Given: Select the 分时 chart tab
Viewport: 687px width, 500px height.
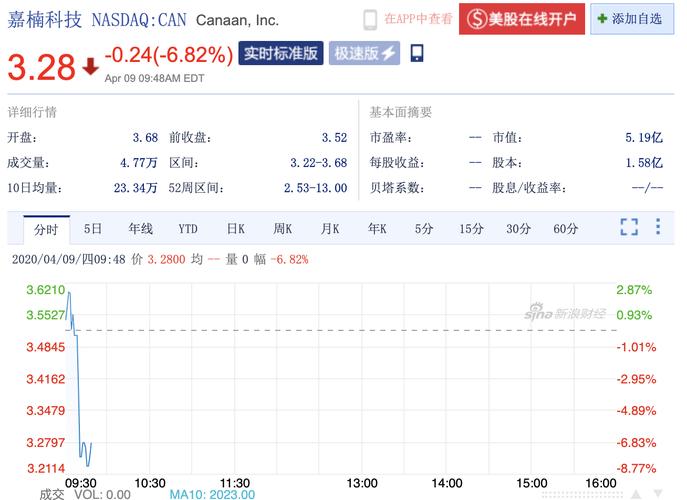Looking at the screenshot, I should point(46,229).
